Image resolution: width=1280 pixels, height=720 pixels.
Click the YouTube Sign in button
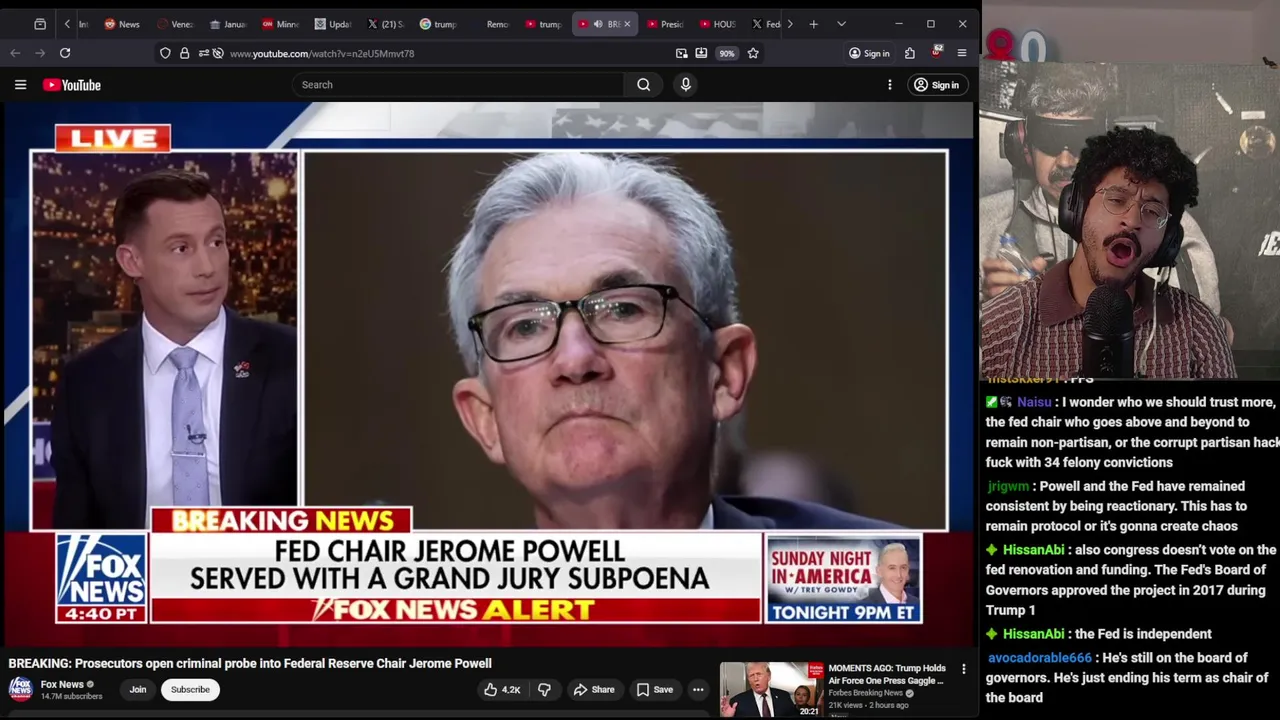936,85
